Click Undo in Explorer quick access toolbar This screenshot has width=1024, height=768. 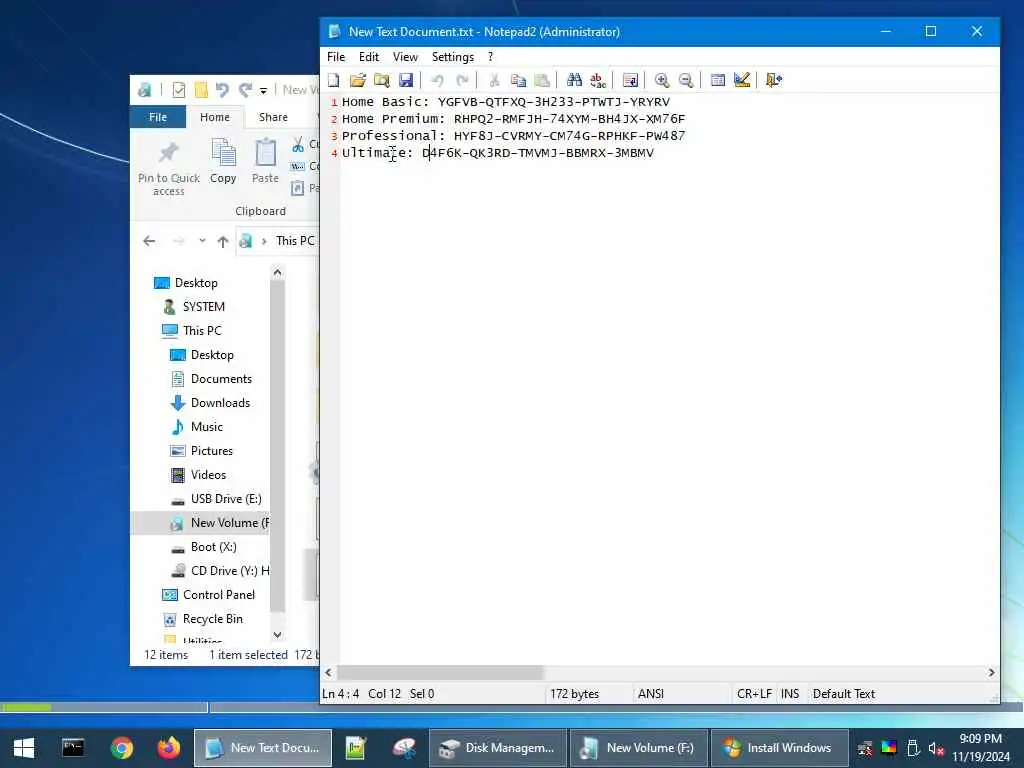pyautogui.click(x=223, y=90)
